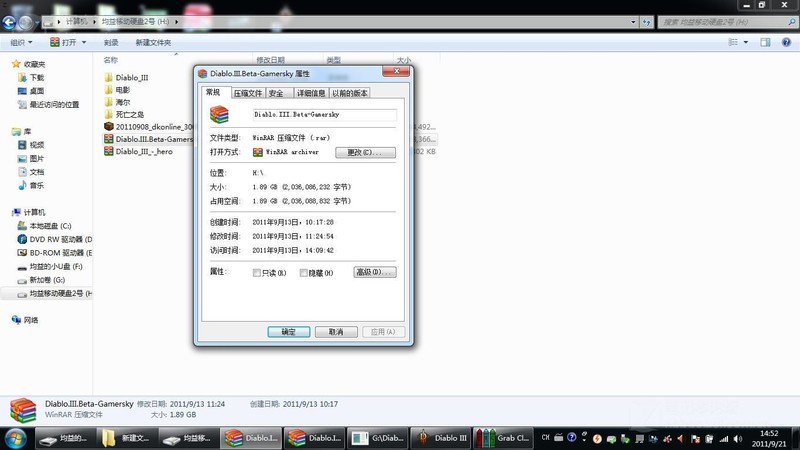
Task: Select 网络 in navigation pane
Action: click(x=31, y=320)
